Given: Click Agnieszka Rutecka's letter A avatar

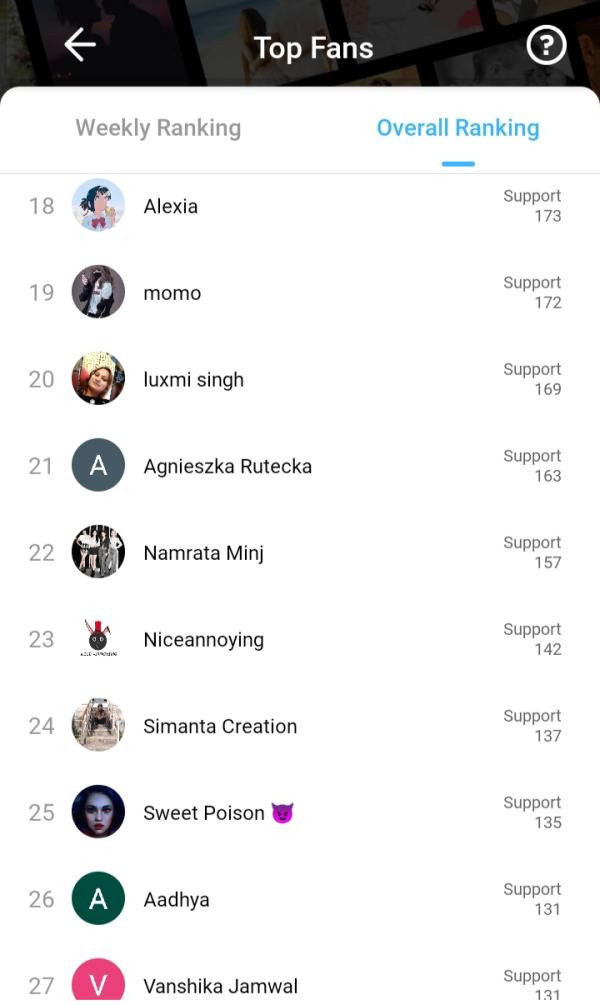Looking at the screenshot, I should tap(98, 466).
